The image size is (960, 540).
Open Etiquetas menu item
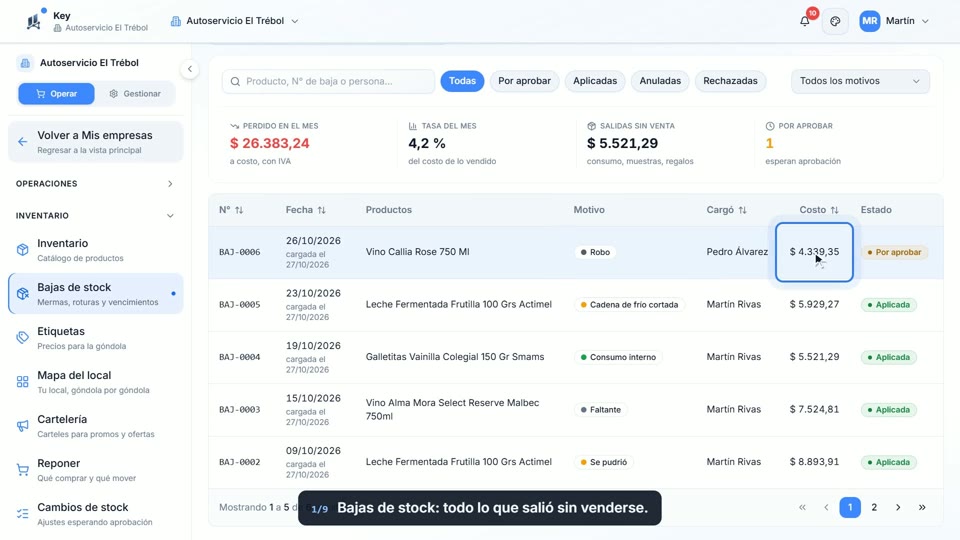point(96,338)
